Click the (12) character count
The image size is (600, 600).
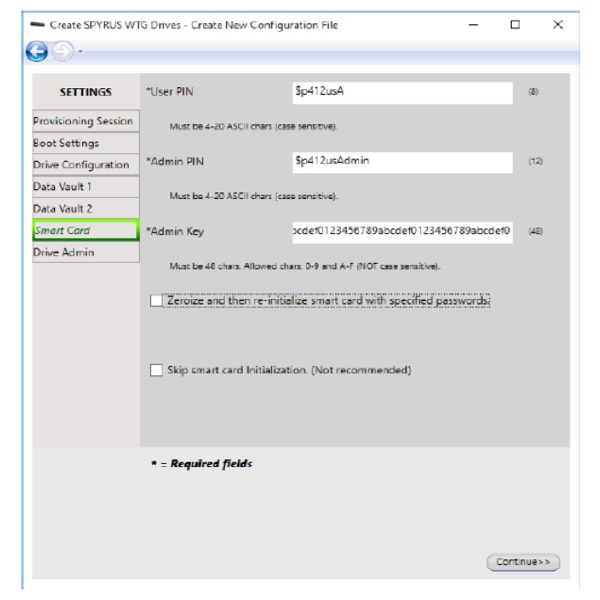[x=536, y=161]
